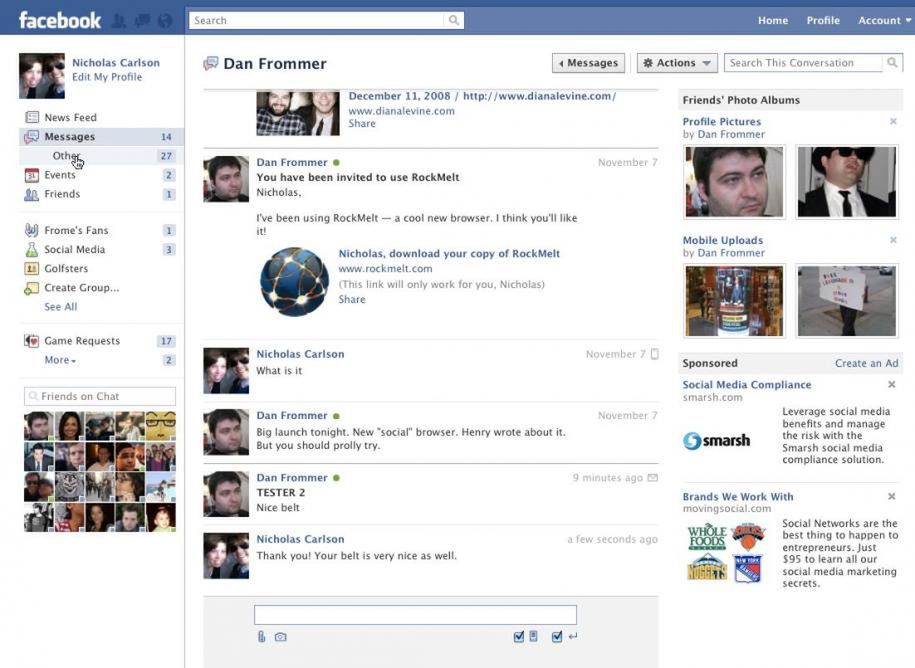Open the Actions dropdown
The image size is (915, 668).
tap(677, 63)
